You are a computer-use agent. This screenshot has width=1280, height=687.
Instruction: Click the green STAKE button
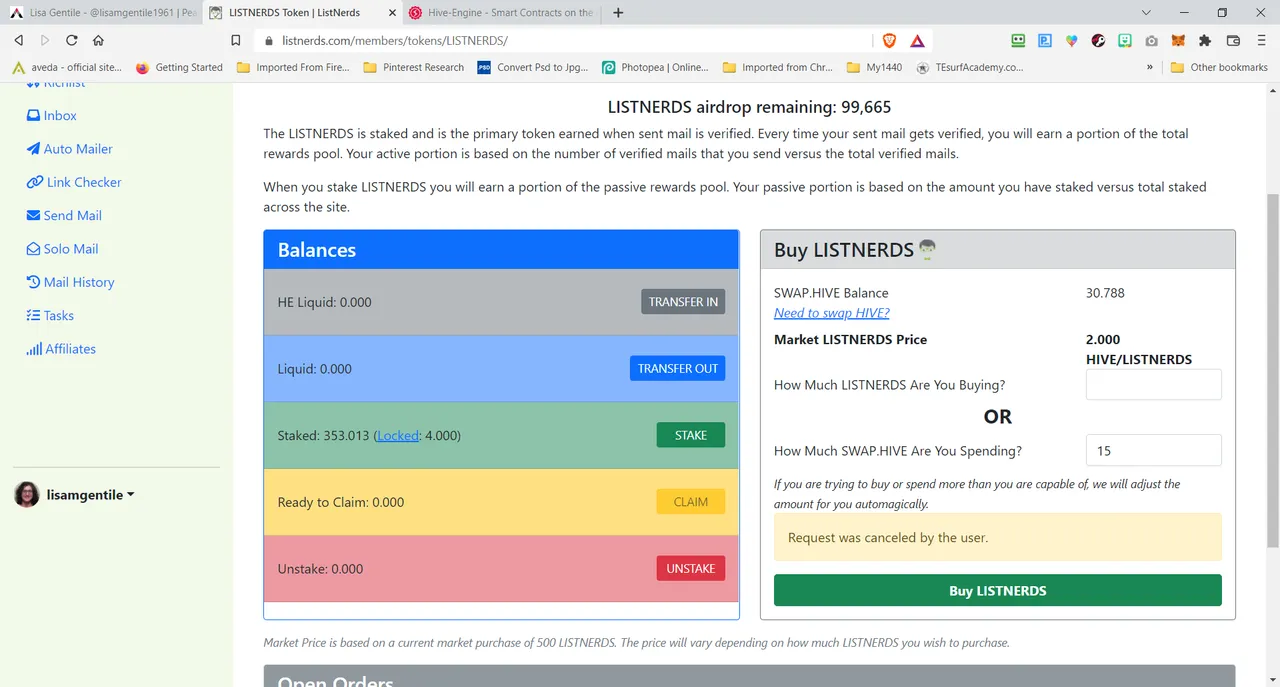point(691,435)
